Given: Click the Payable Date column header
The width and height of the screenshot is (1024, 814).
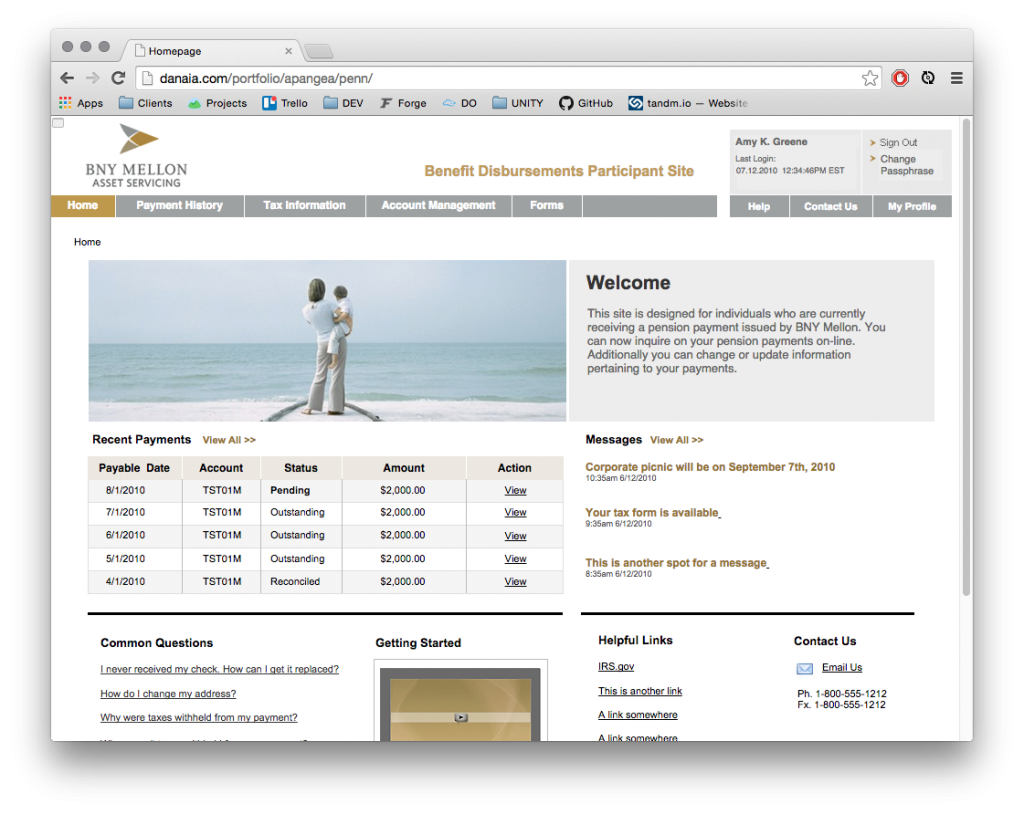Looking at the screenshot, I should coord(134,468).
